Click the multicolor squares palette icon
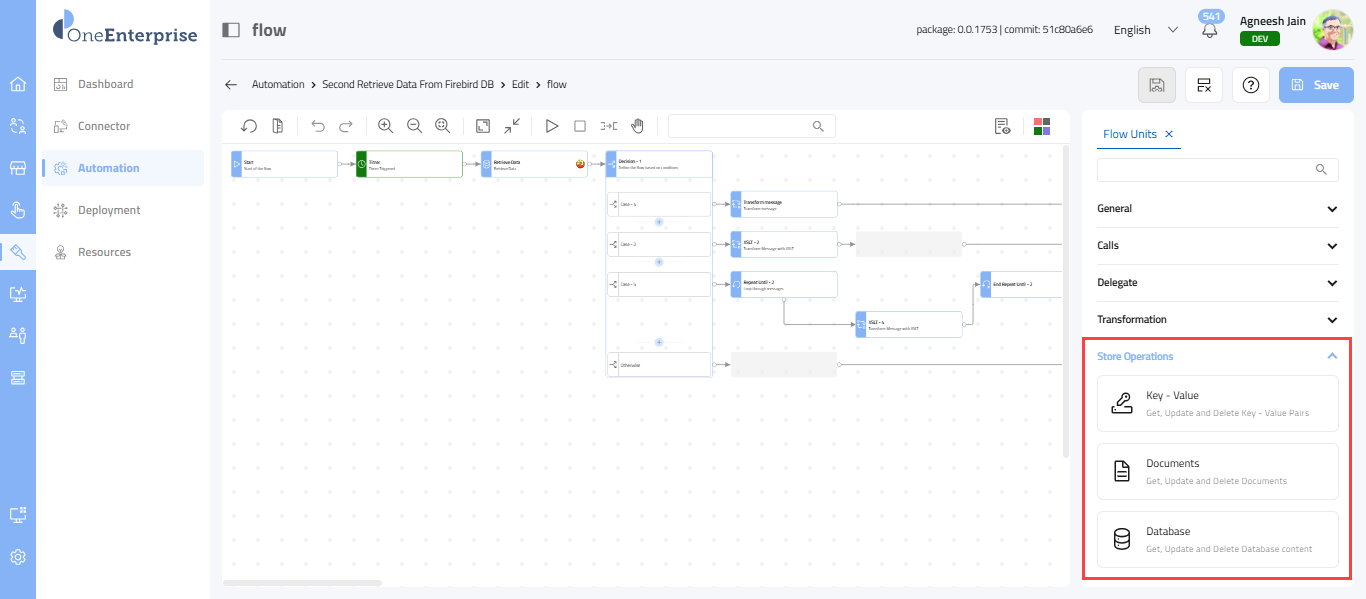 (x=1042, y=126)
